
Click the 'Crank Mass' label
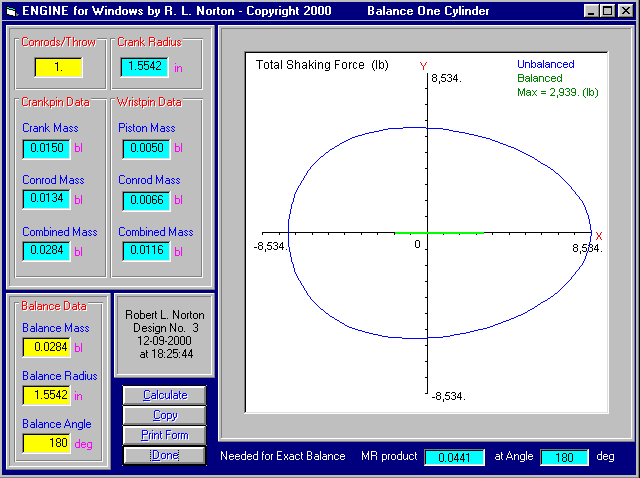(x=50, y=128)
